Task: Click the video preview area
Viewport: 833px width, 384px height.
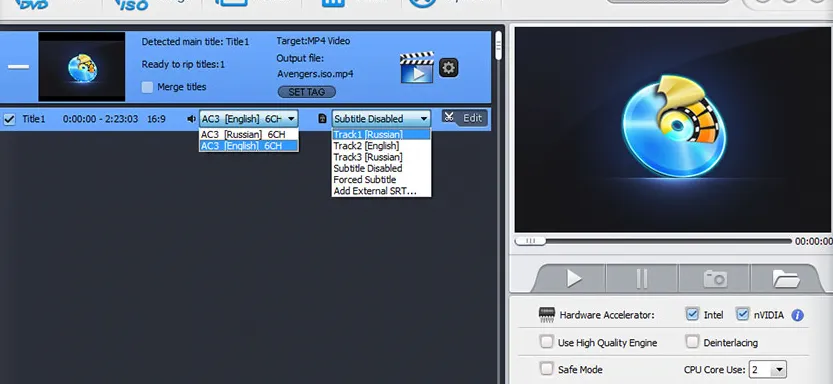Action: (x=673, y=130)
